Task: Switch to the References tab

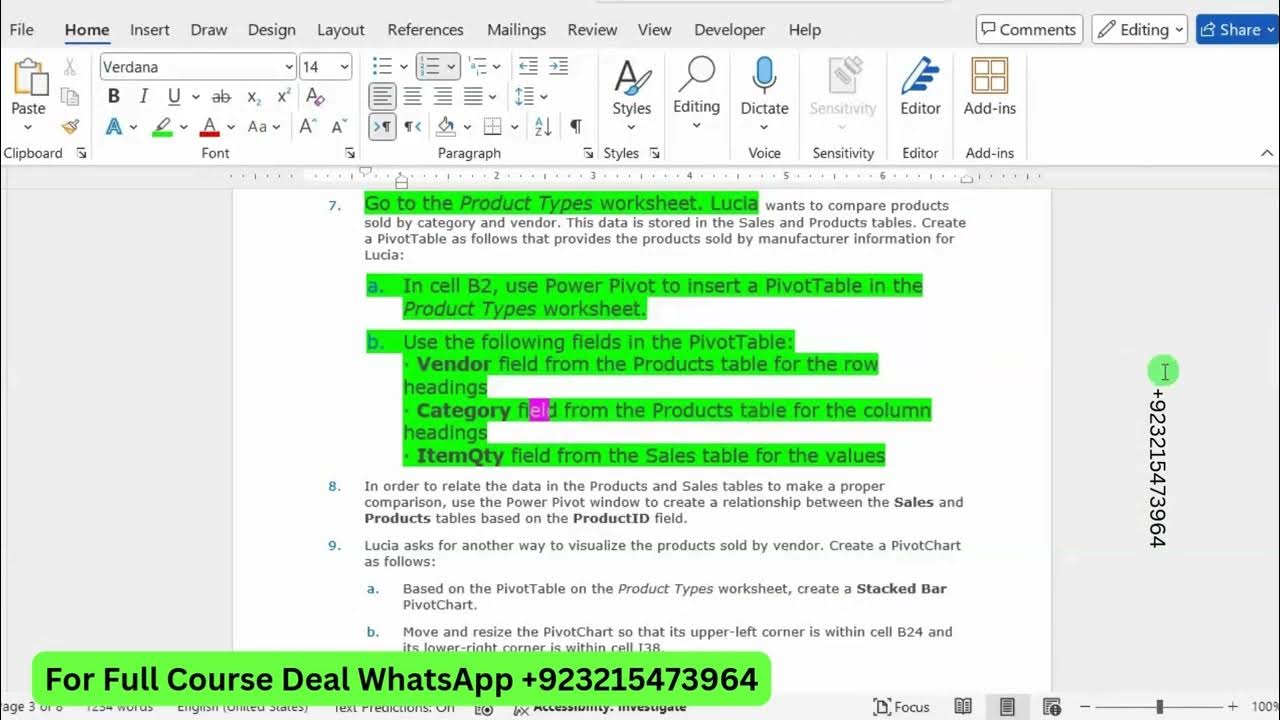Action: coord(426,30)
